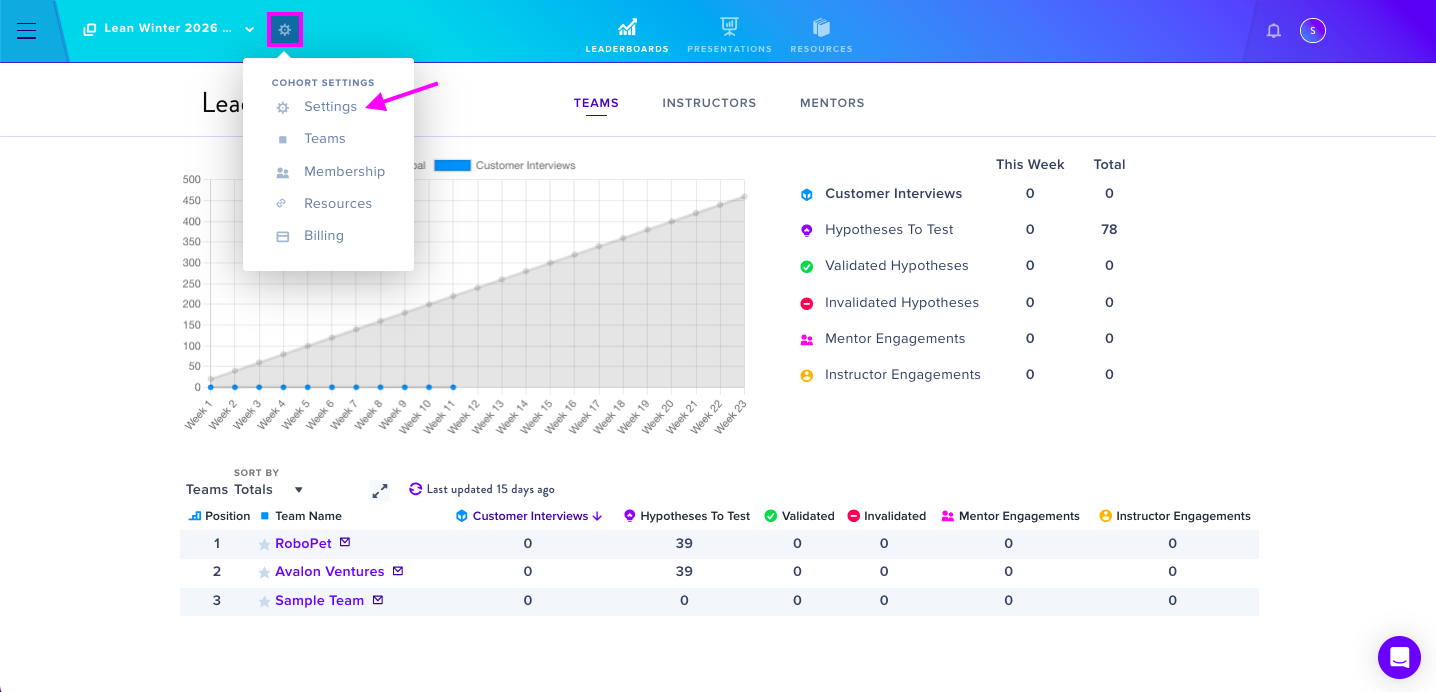Switch to the INSTRUCTORS tab
This screenshot has width=1436, height=692.
[x=709, y=103]
